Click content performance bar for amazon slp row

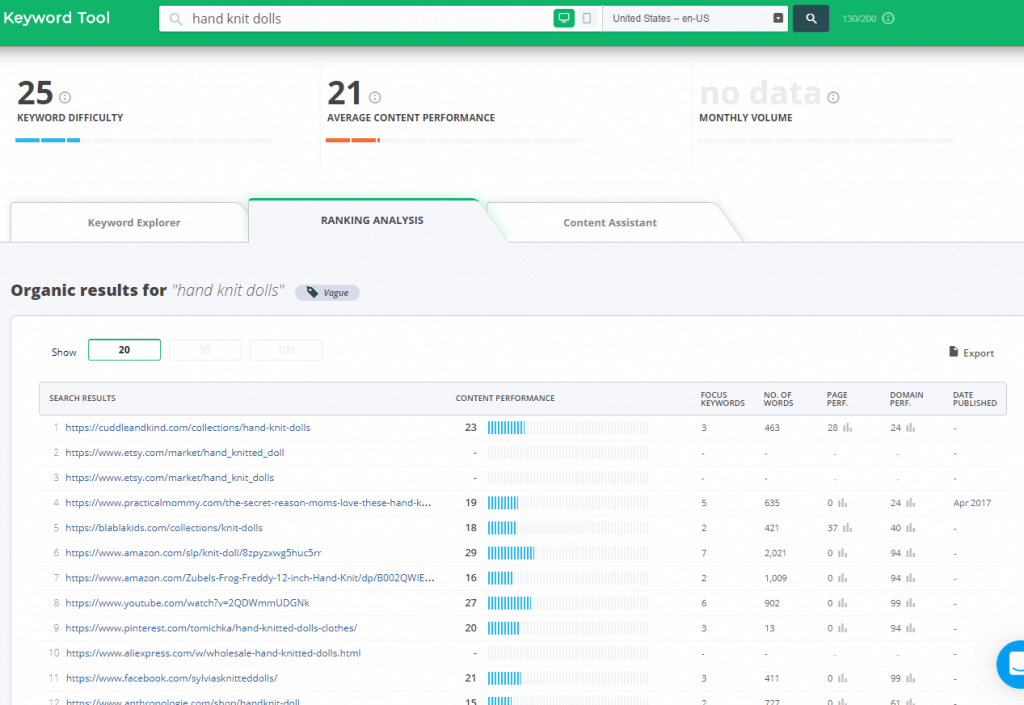(x=568, y=553)
